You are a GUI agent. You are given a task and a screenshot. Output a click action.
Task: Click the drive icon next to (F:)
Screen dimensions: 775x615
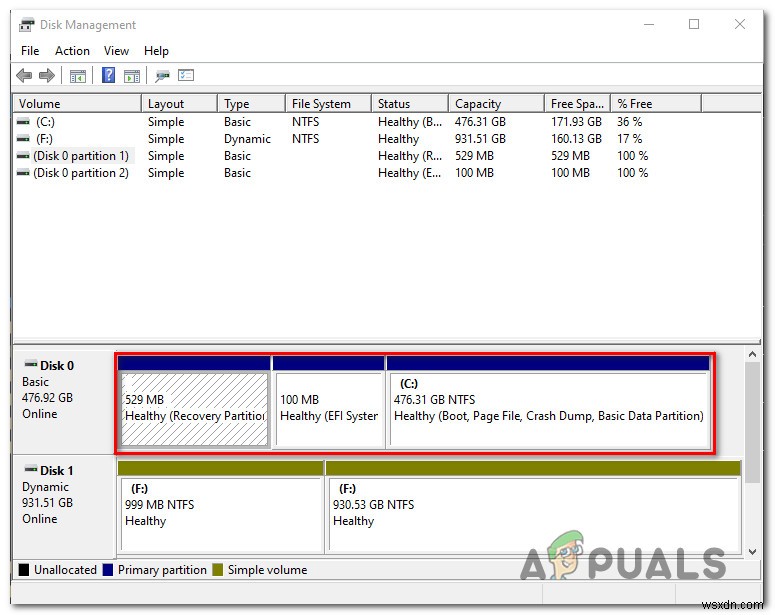23,139
